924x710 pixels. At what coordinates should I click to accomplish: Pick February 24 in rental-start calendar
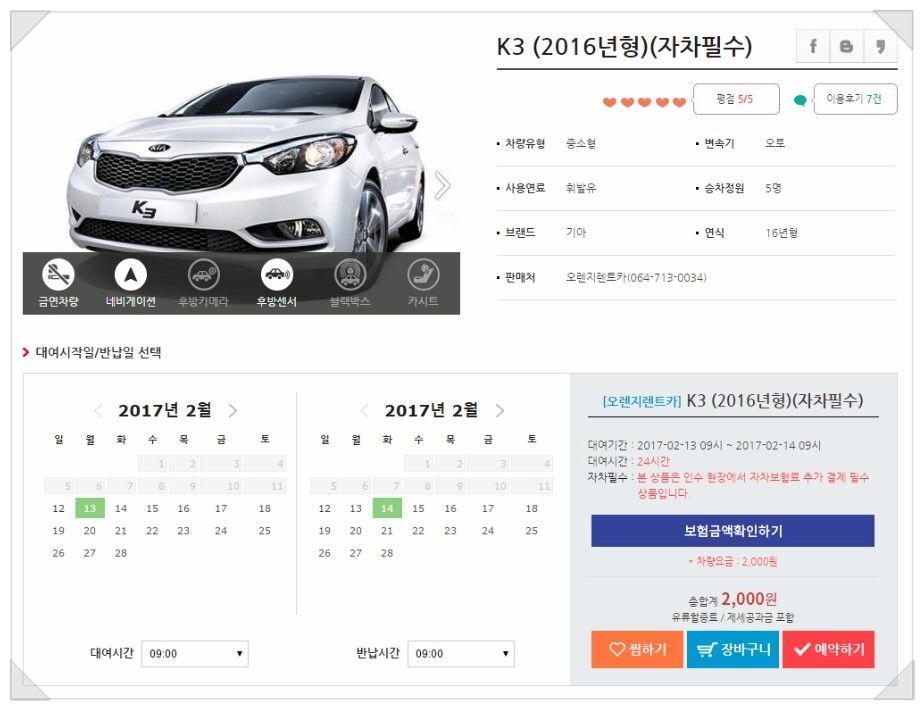(221, 530)
